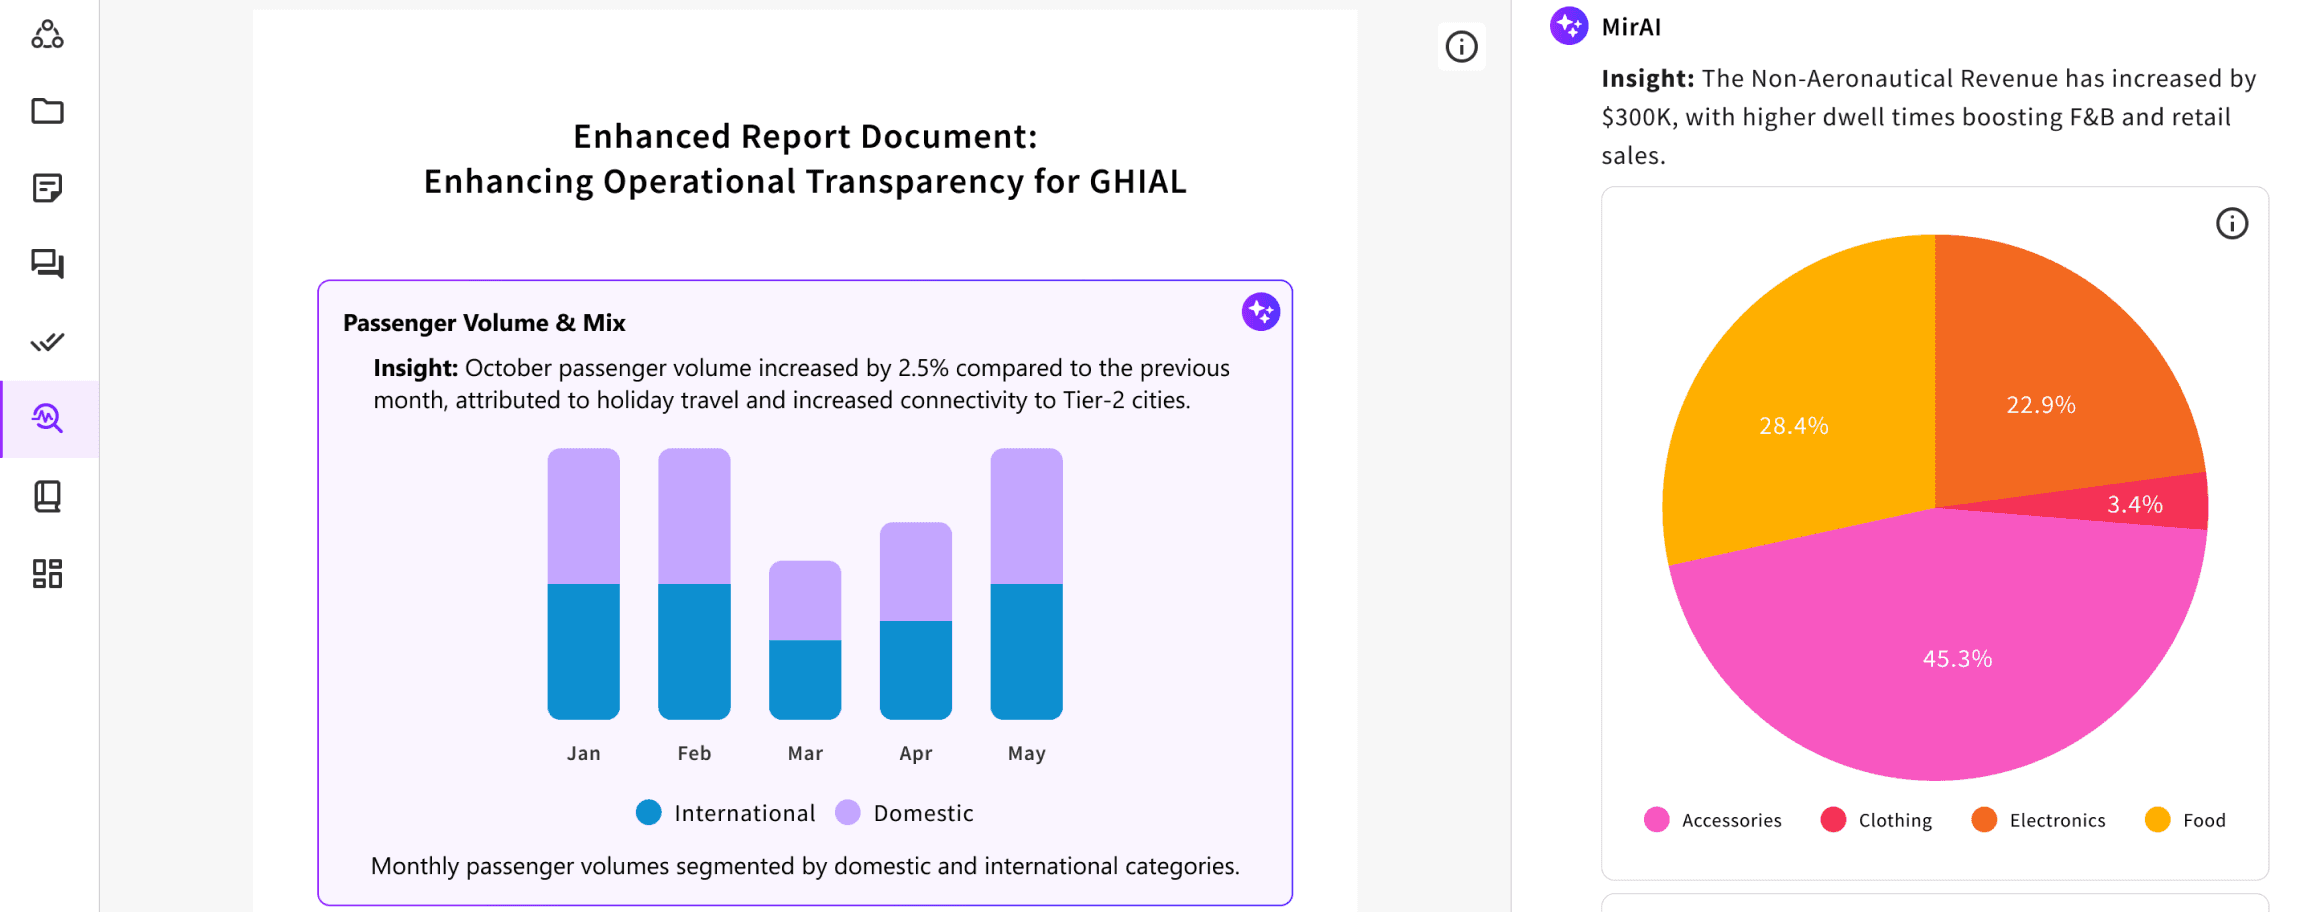
Task: Click the Mar bar in the chart
Action: click(x=805, y=640)
